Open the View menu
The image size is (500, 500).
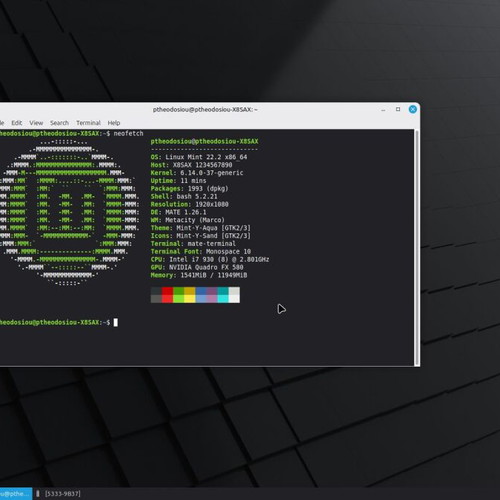pos(36,123)
